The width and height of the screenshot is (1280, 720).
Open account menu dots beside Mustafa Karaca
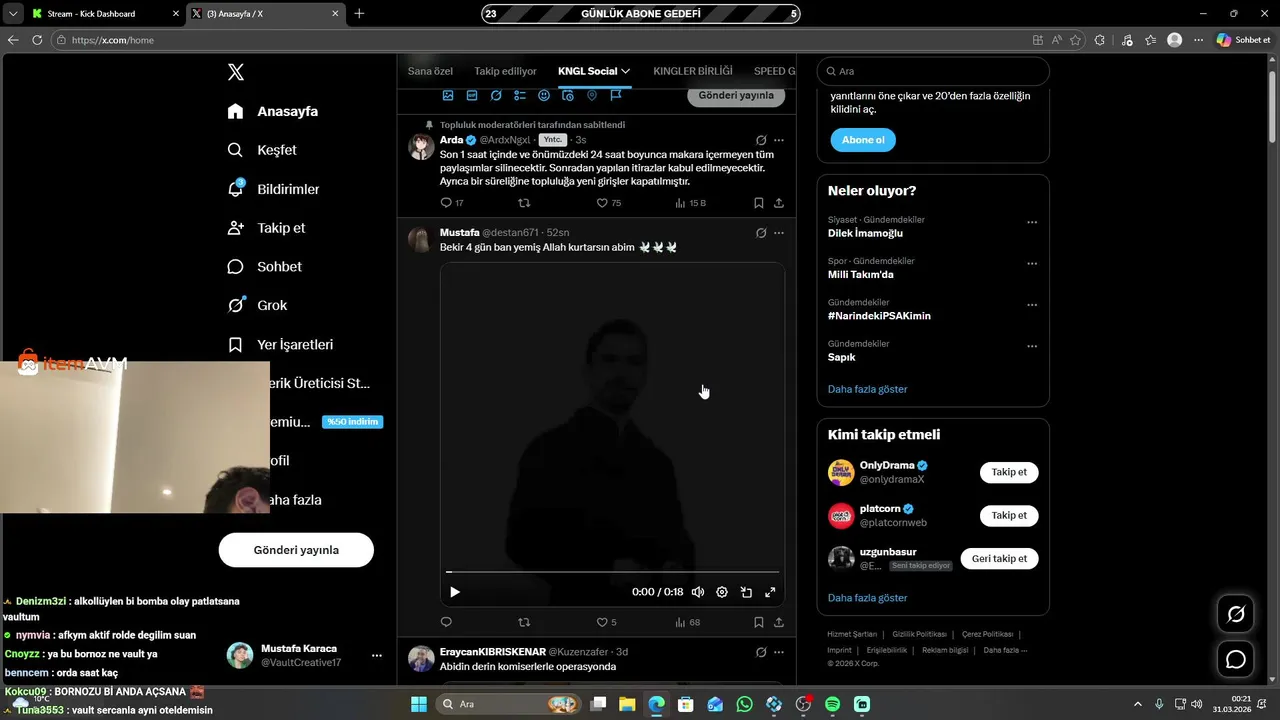coord(377,656)
